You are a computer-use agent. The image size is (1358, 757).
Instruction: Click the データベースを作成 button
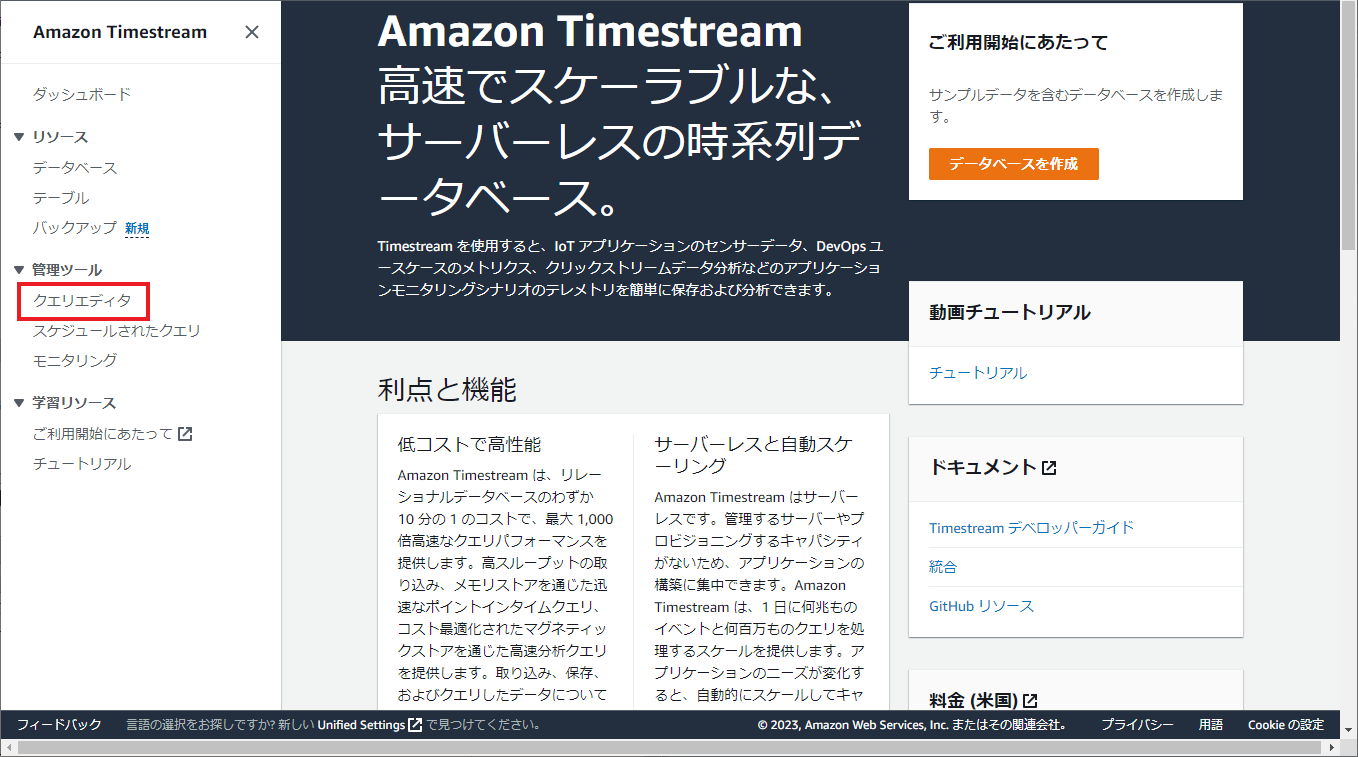click(x=1013, y=163)
